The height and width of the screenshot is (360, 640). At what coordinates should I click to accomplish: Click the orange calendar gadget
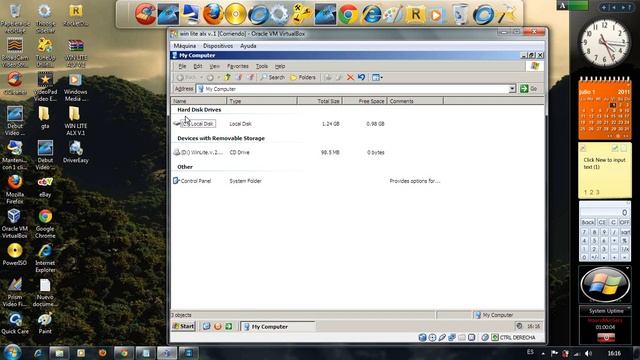[604, 109]
